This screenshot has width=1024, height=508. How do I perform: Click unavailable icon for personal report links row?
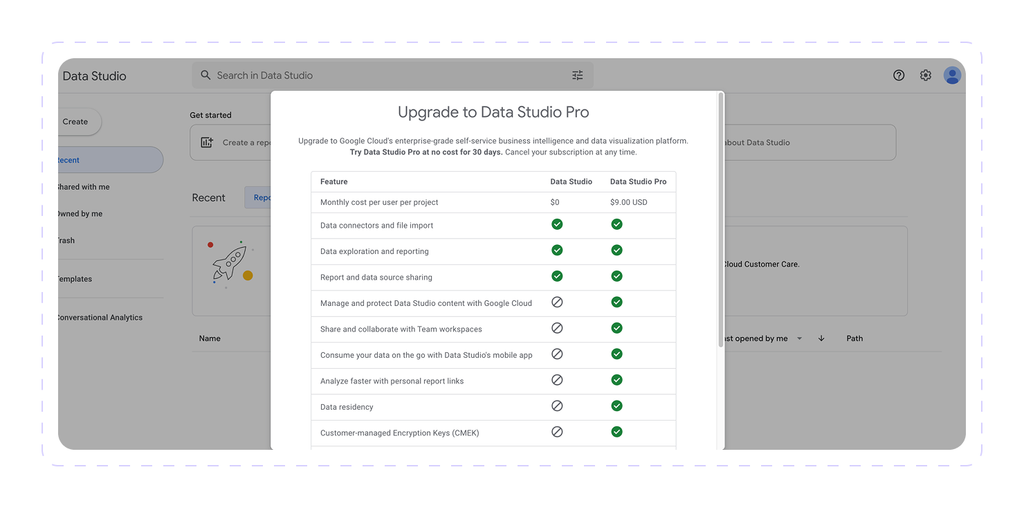557,379
